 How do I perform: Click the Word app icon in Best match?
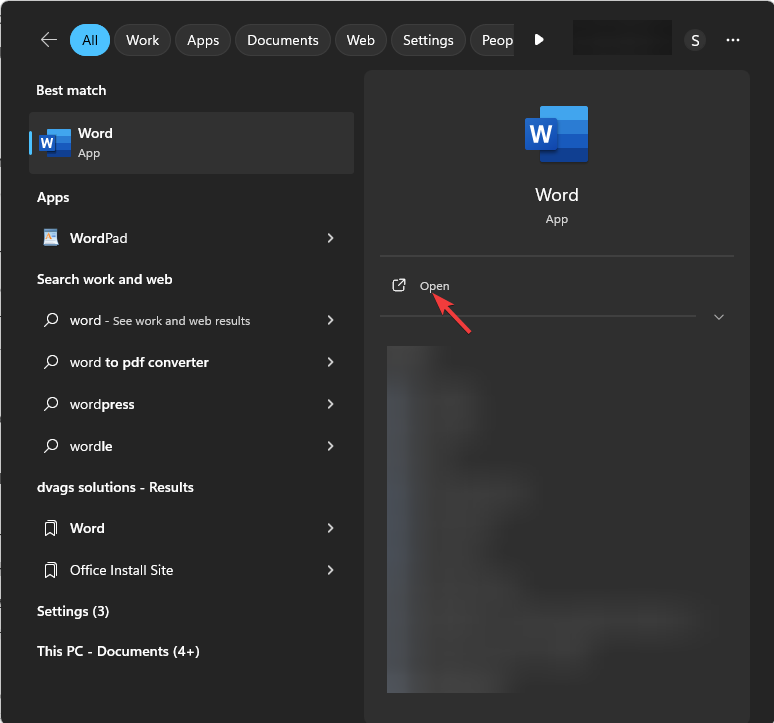pos(55,143)
